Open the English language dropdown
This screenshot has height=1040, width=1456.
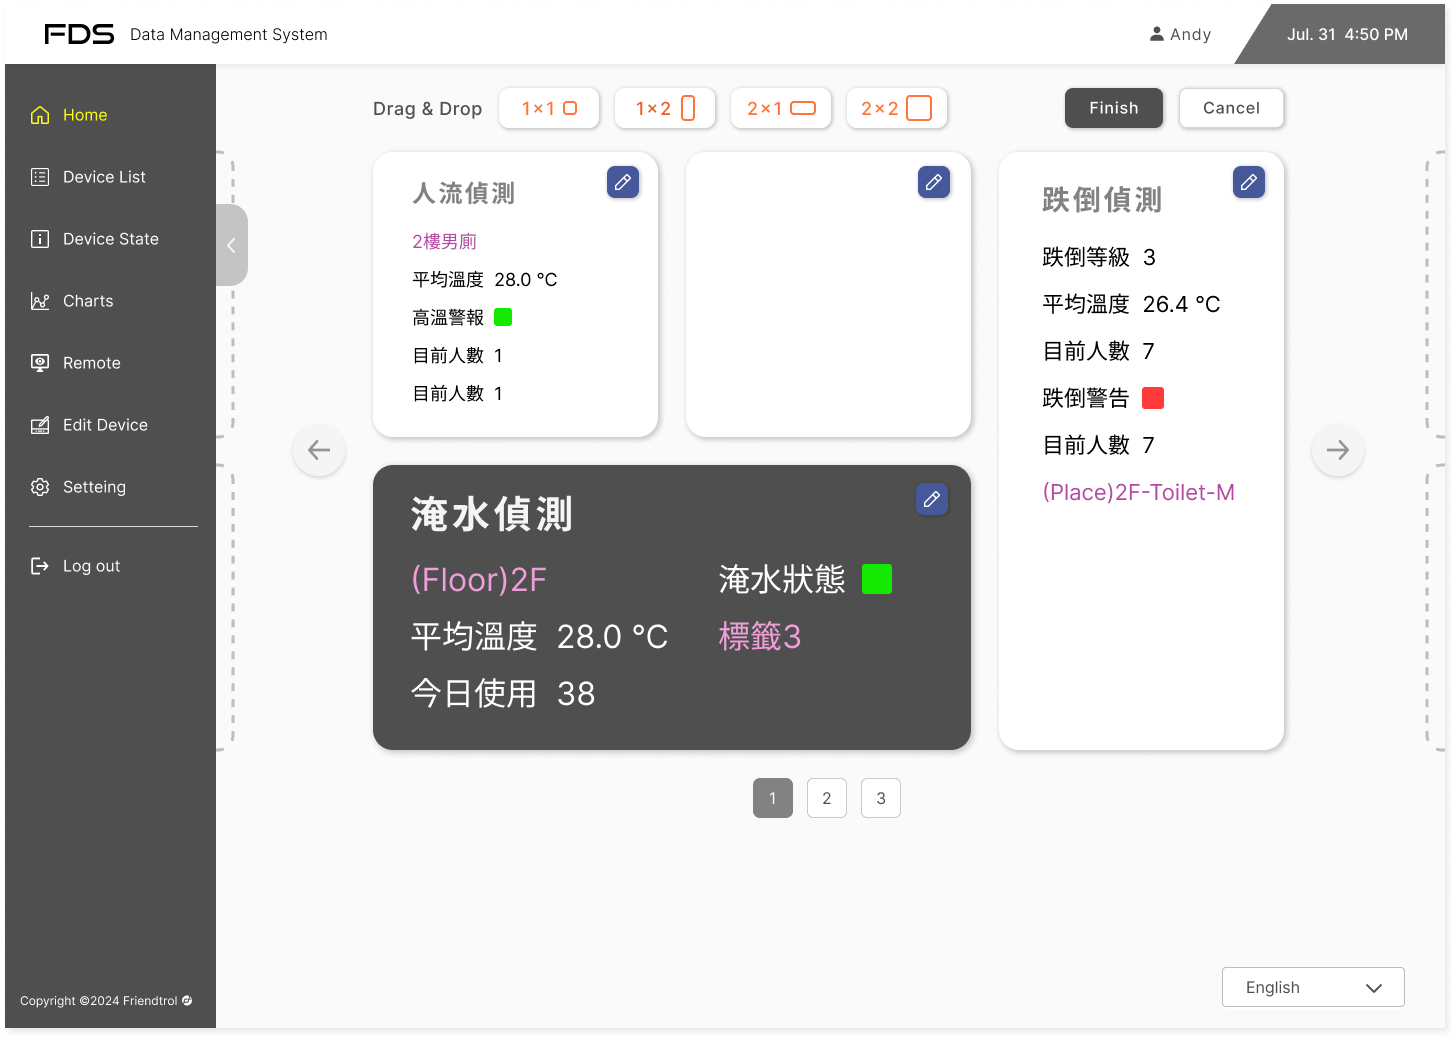coord(1313,987)
